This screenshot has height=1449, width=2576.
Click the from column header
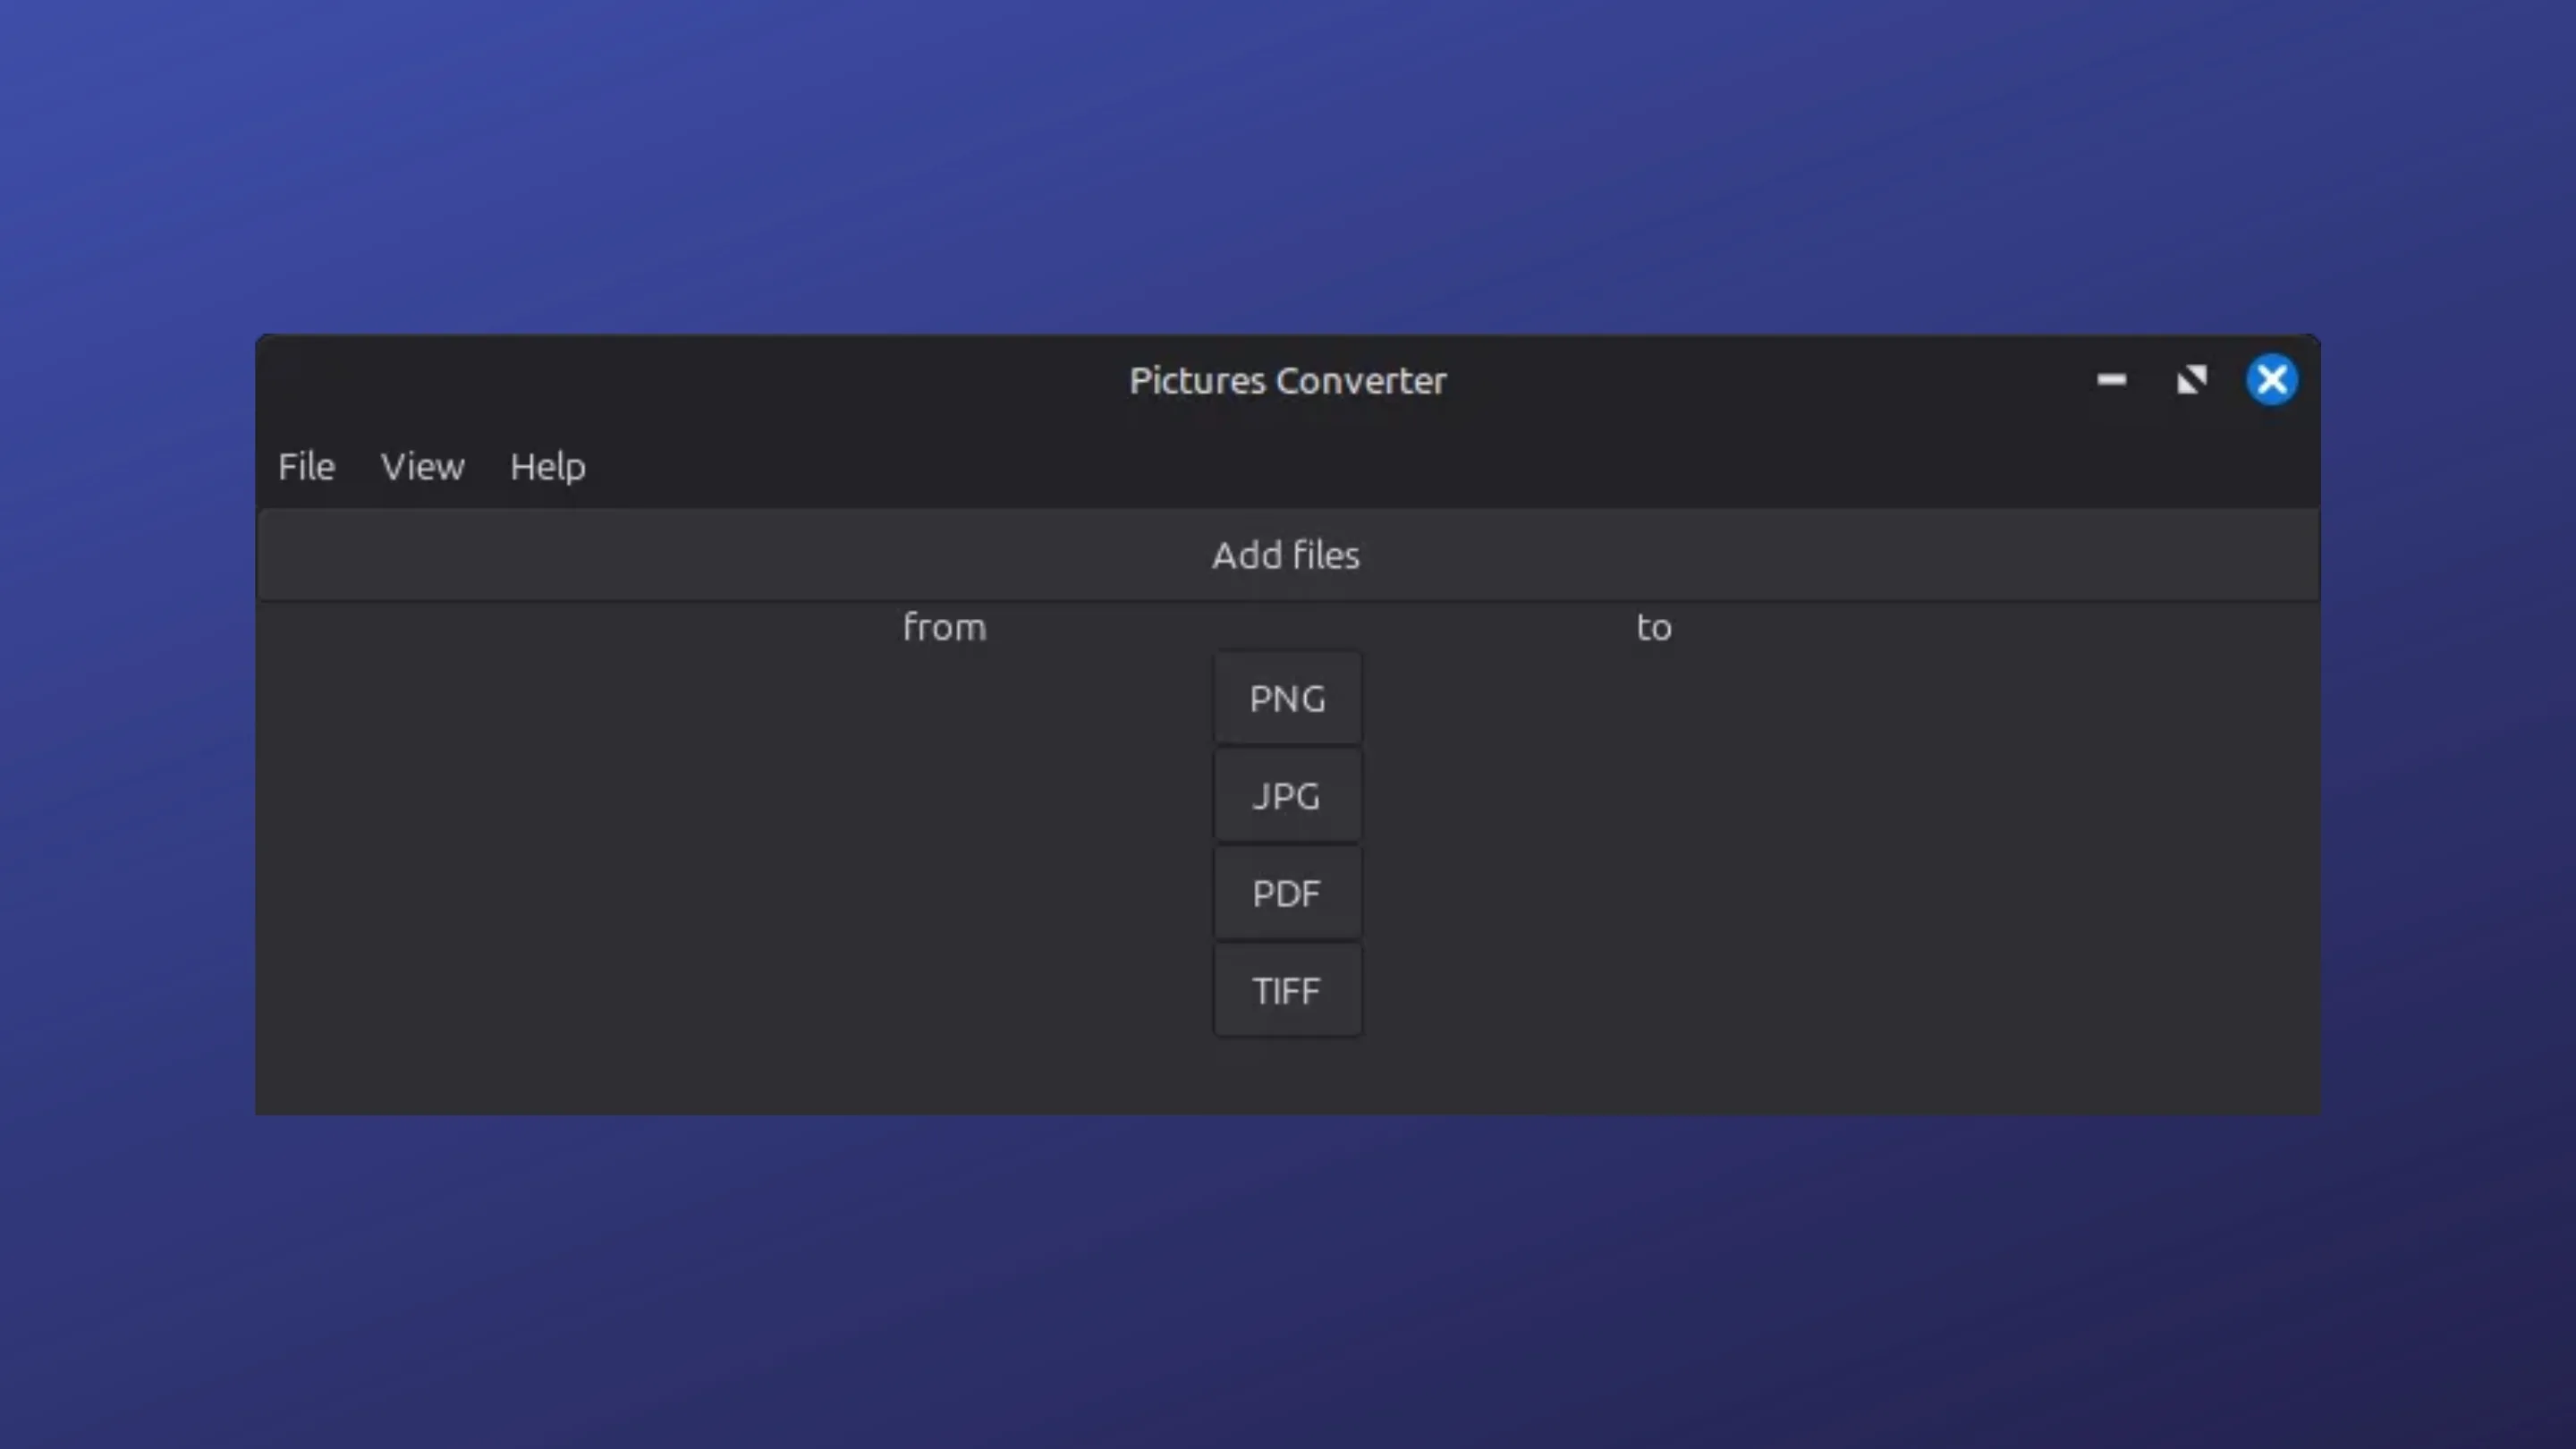tap(944, 627)
